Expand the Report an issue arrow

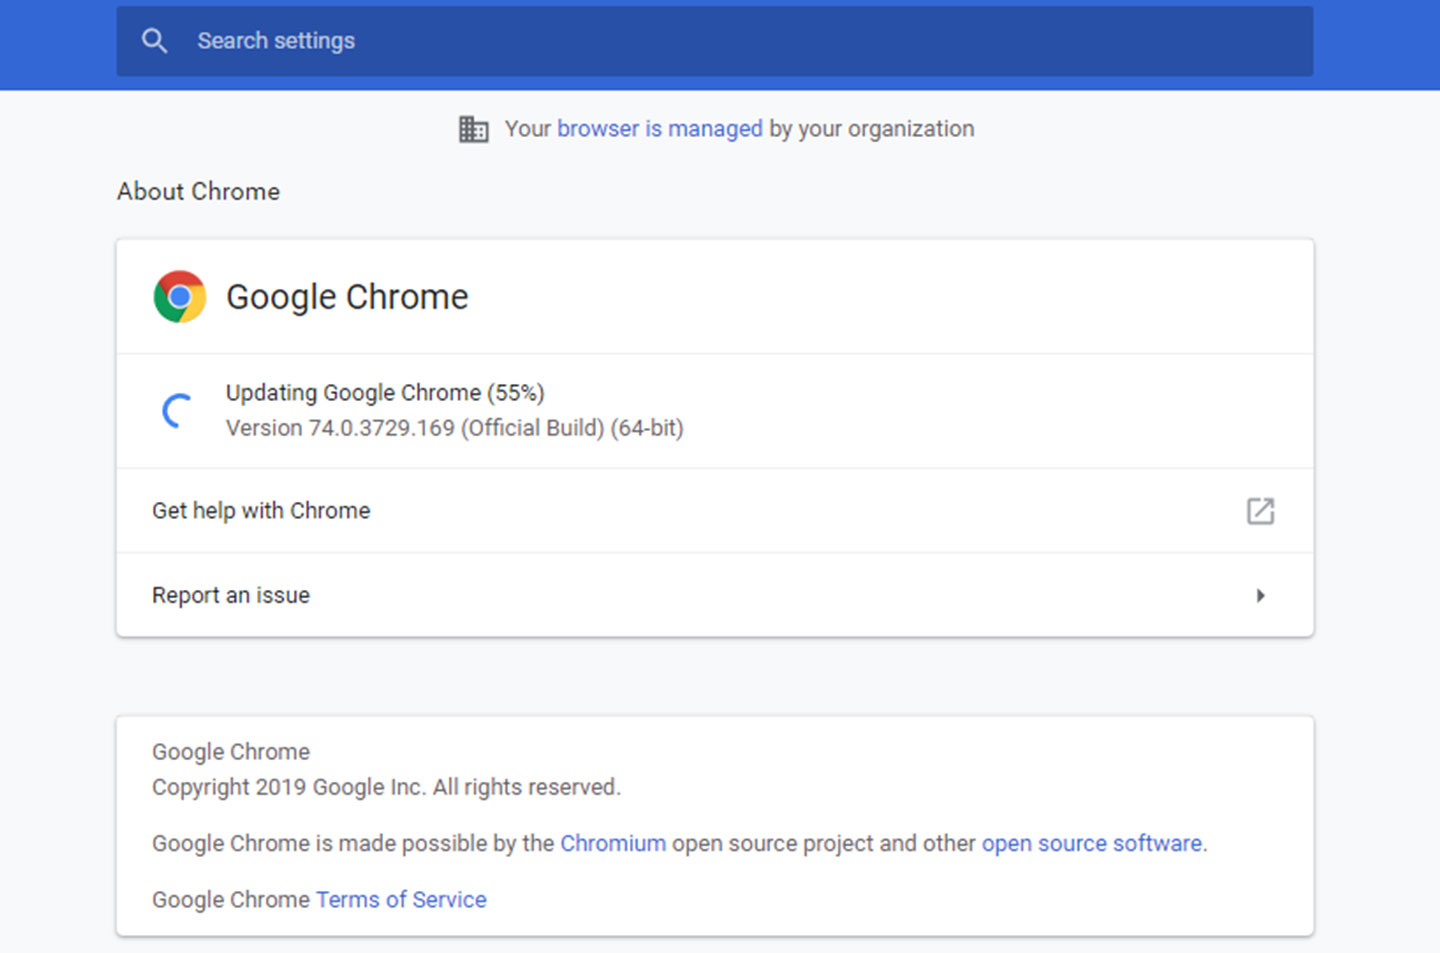(1260, 596)
